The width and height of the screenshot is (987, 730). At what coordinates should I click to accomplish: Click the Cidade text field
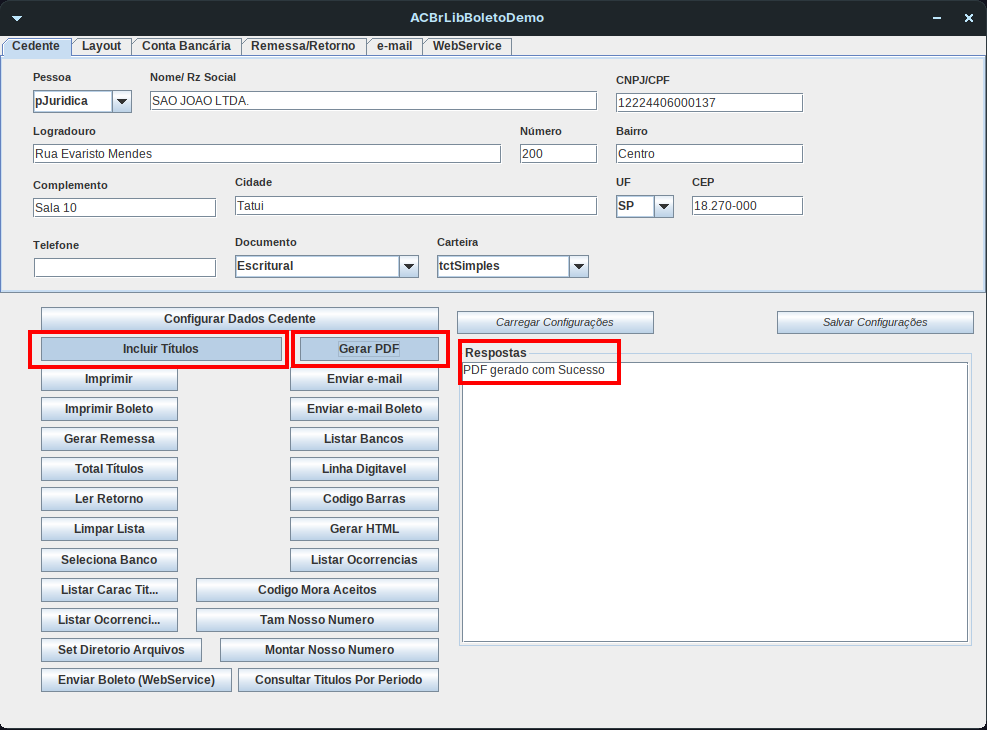coord(416,206)
